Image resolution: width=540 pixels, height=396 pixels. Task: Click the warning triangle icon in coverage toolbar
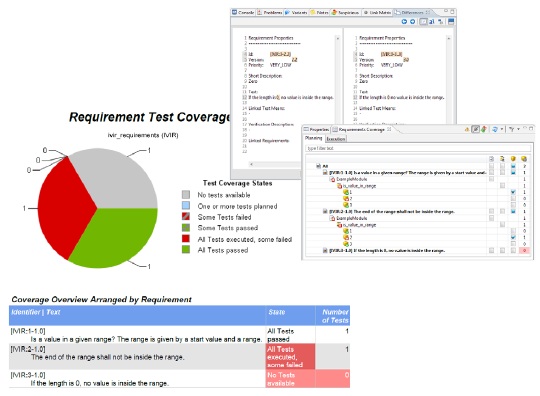[x=467, y=129]
